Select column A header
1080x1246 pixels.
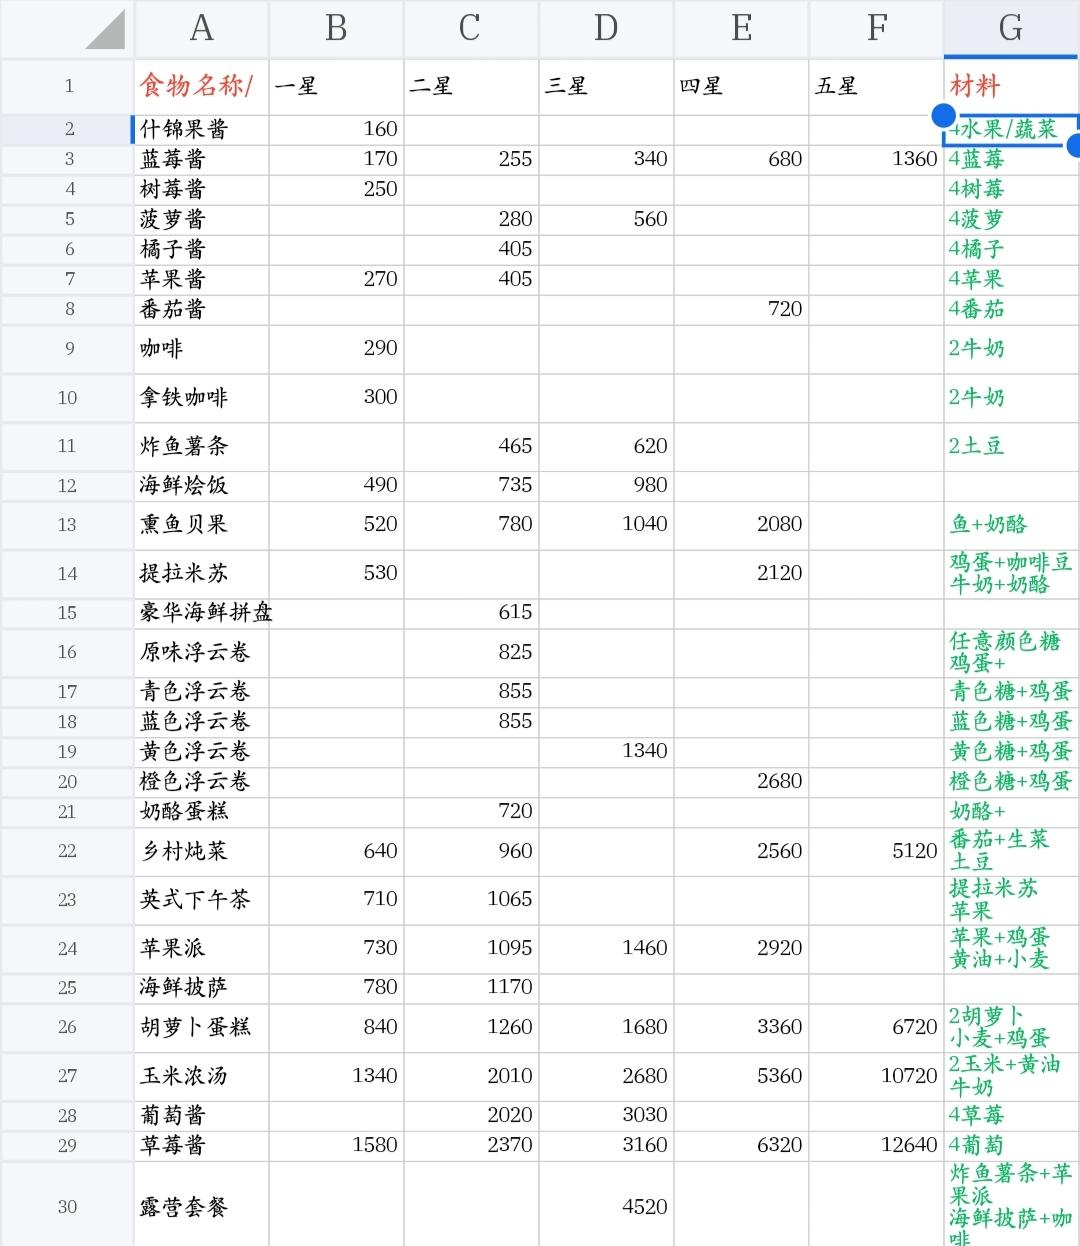click(x=201, y=29)
